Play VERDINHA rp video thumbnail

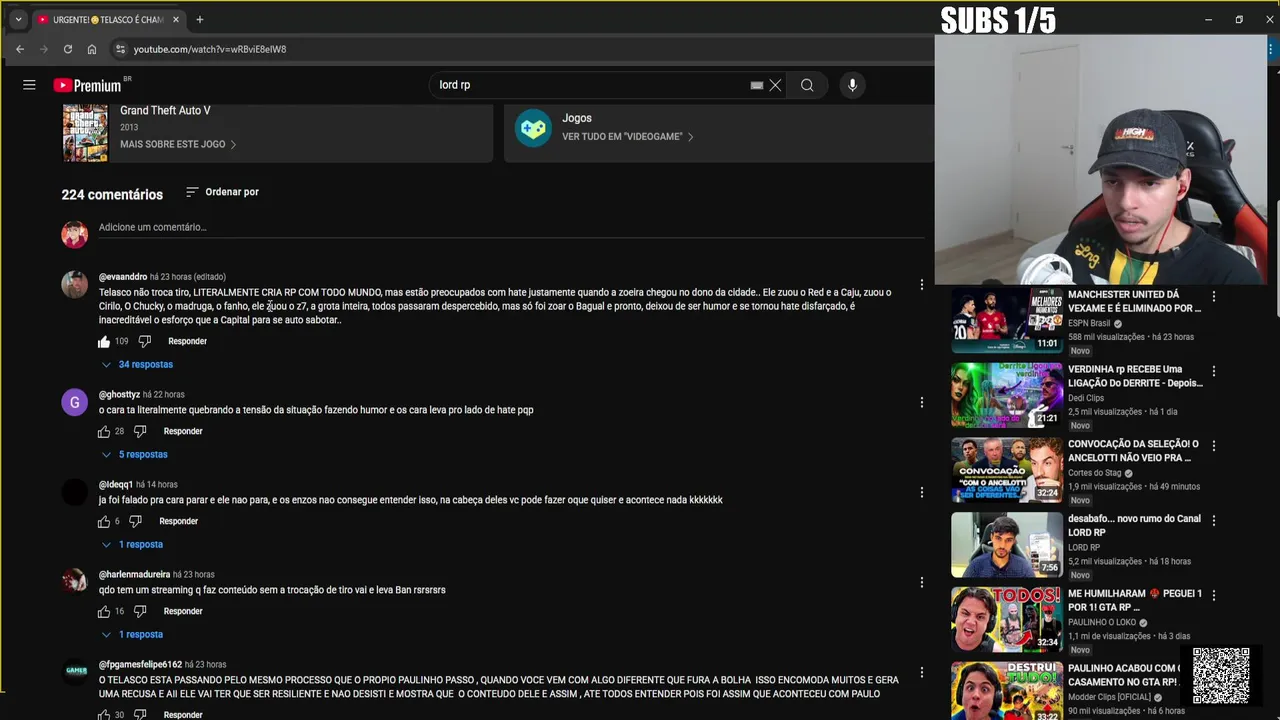pyautogui.click(x=1007, y=395)
